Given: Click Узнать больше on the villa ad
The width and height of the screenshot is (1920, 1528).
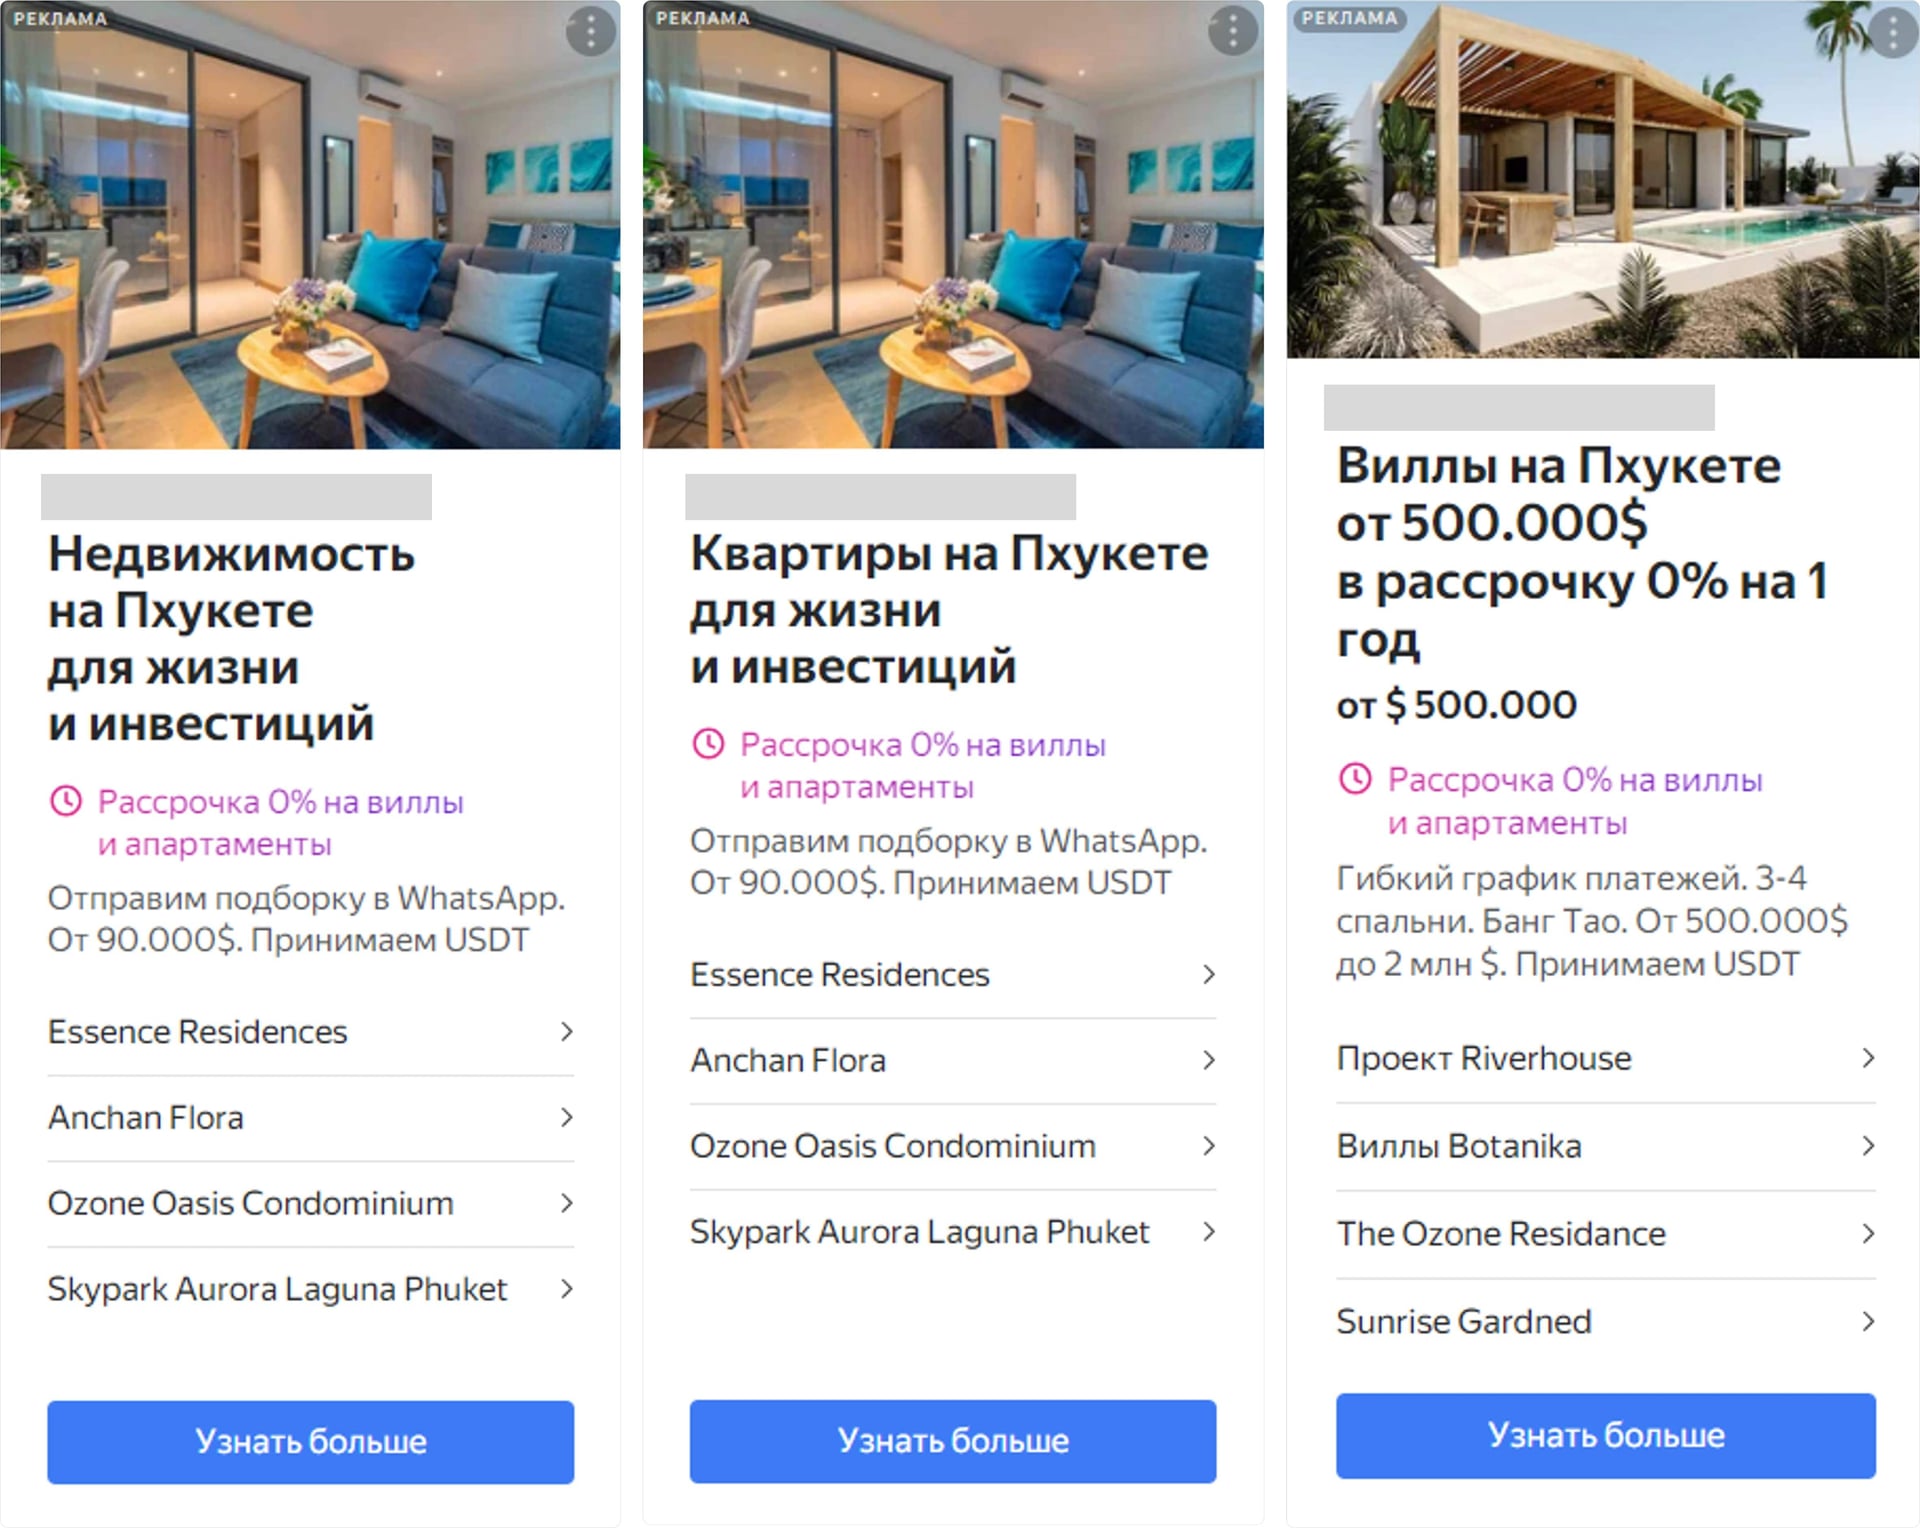Looking at the screenshot, I should click(1601, 1436).
